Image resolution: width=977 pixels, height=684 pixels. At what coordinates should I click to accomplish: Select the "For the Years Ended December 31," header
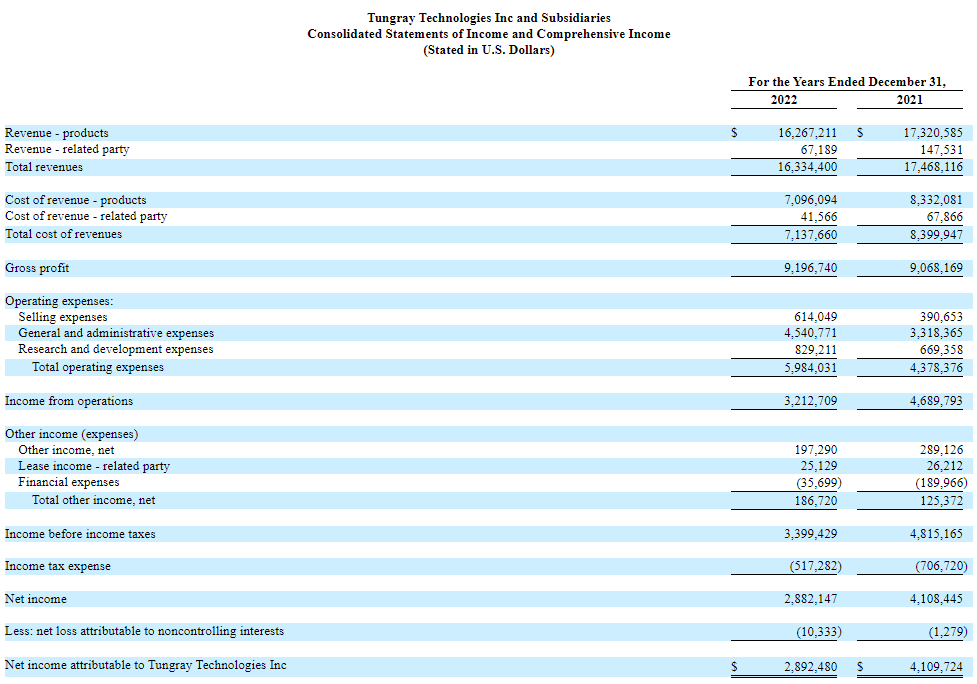point(847,82)
